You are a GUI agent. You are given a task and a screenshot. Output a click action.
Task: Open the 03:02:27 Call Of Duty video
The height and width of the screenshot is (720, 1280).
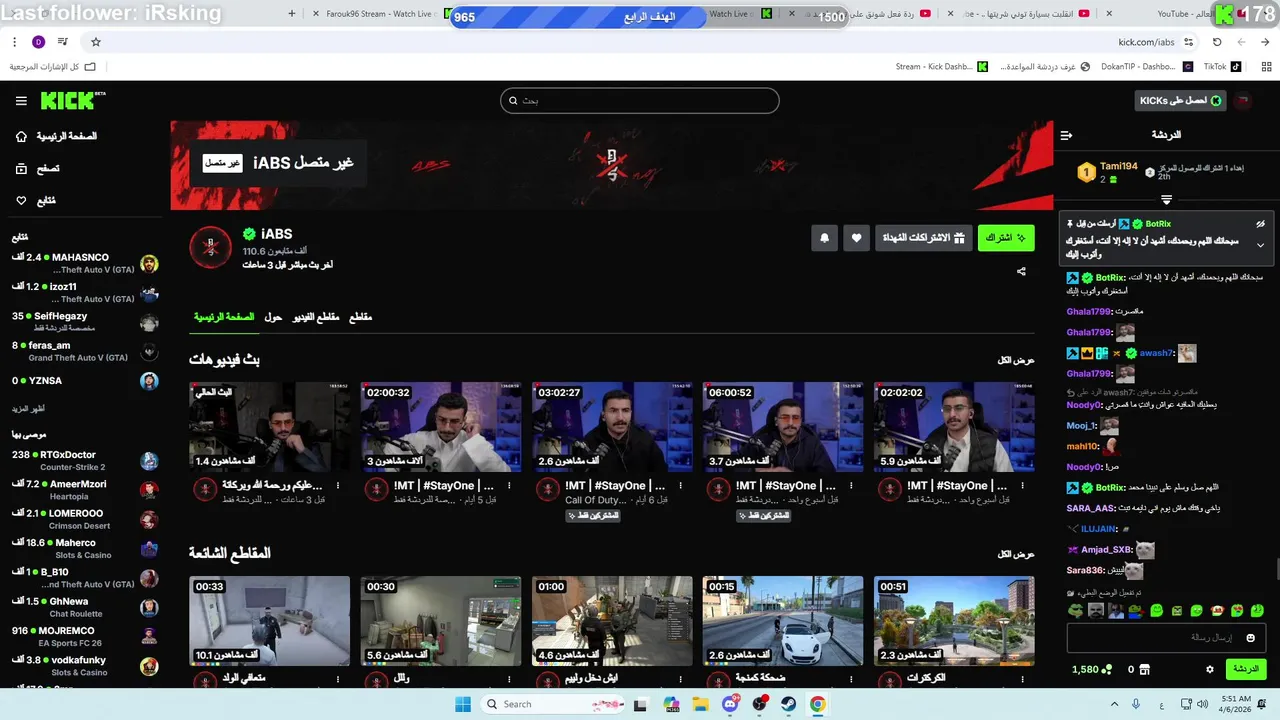coord(612,427)
